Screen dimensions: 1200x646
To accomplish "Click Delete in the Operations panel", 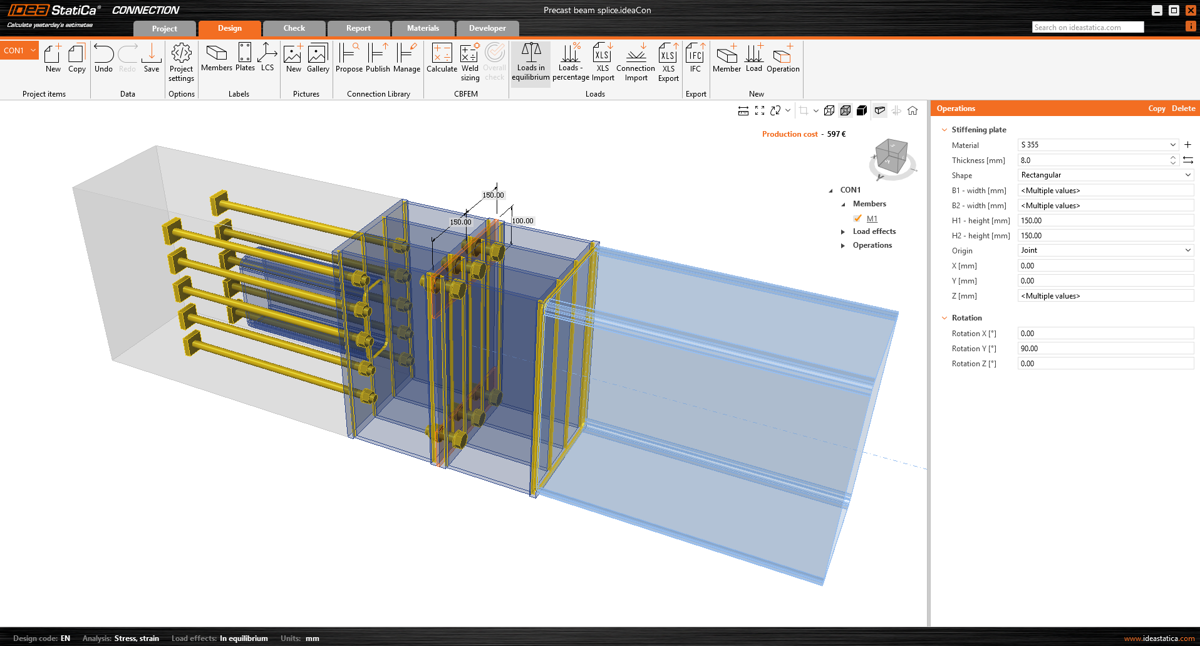I will coord(1183,108).
